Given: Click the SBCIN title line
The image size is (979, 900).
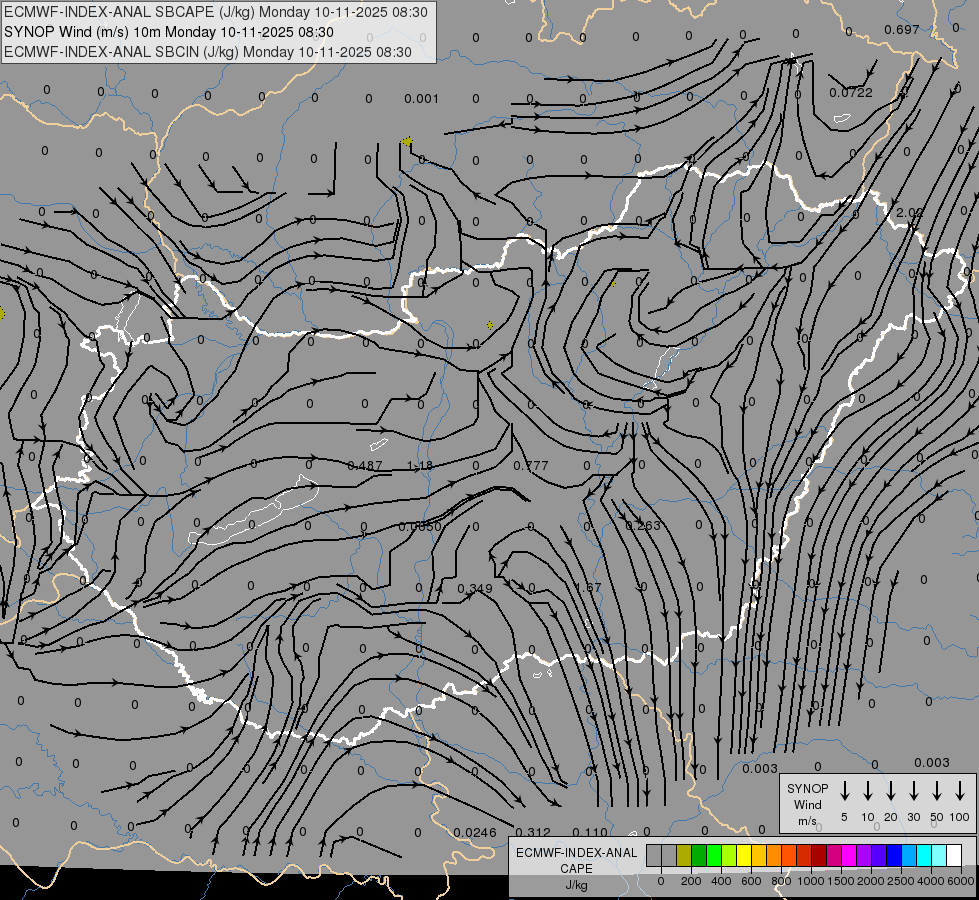Looking at the screenshot, I should tap(208, 52).
